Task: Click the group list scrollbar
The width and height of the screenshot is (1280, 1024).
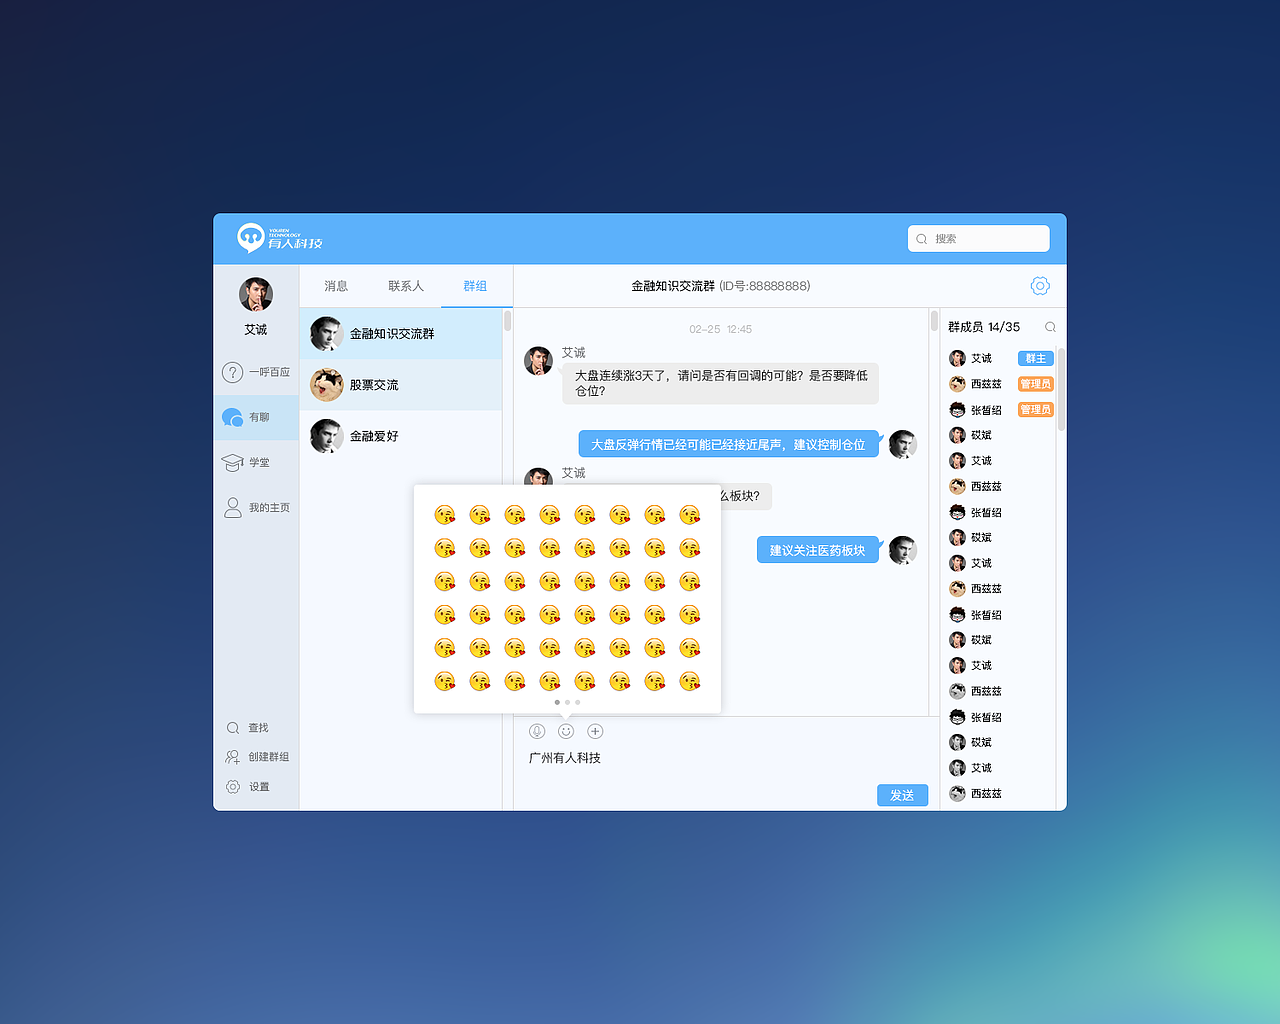Action: point(507,321)
